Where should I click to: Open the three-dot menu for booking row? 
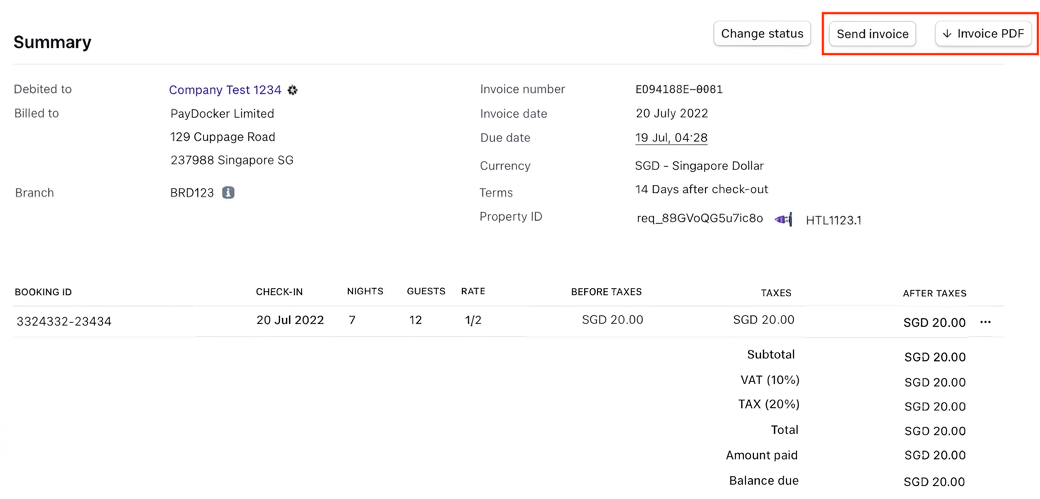pyautogui.click(x=986, y=322)
